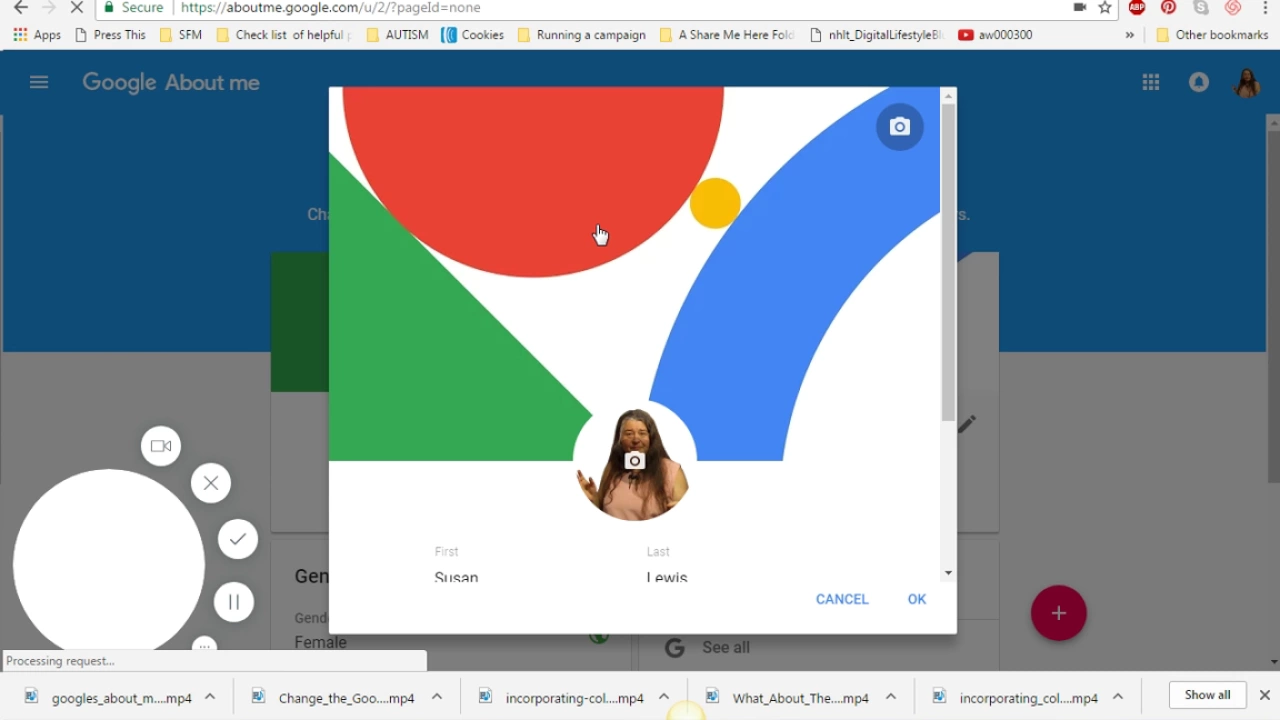
Task: Open the What_About_The mp4 download
Action: click(x=787, y=698)
